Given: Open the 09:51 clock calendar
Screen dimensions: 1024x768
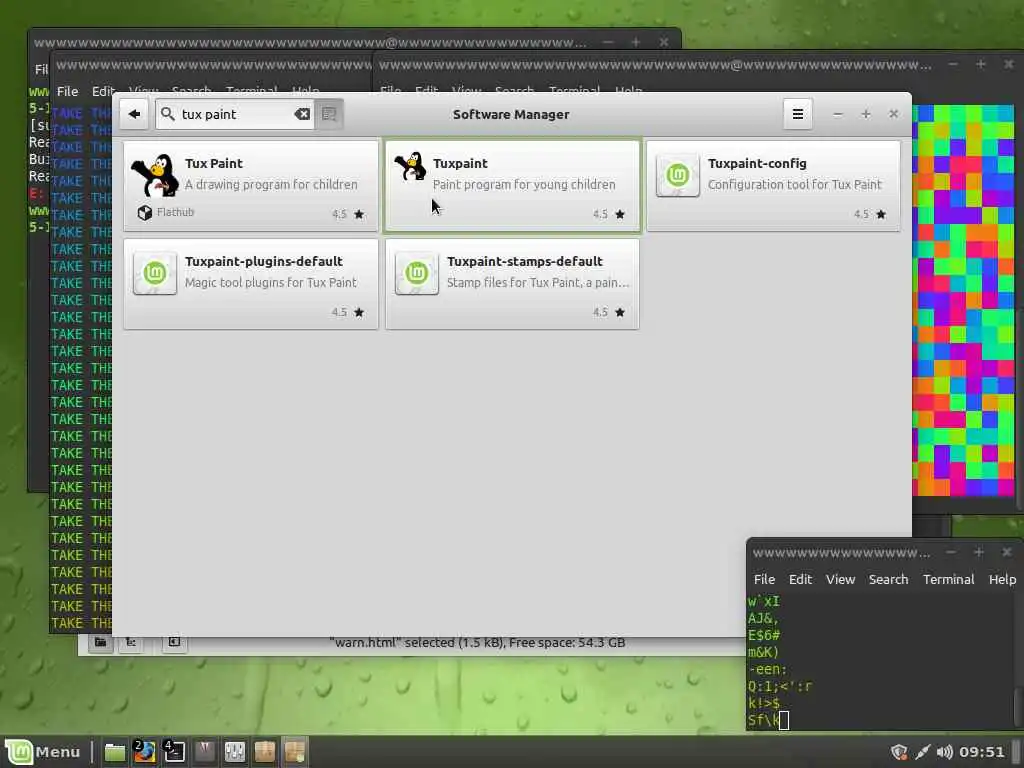Looking at the screenshot, I should tap(982, 752).
